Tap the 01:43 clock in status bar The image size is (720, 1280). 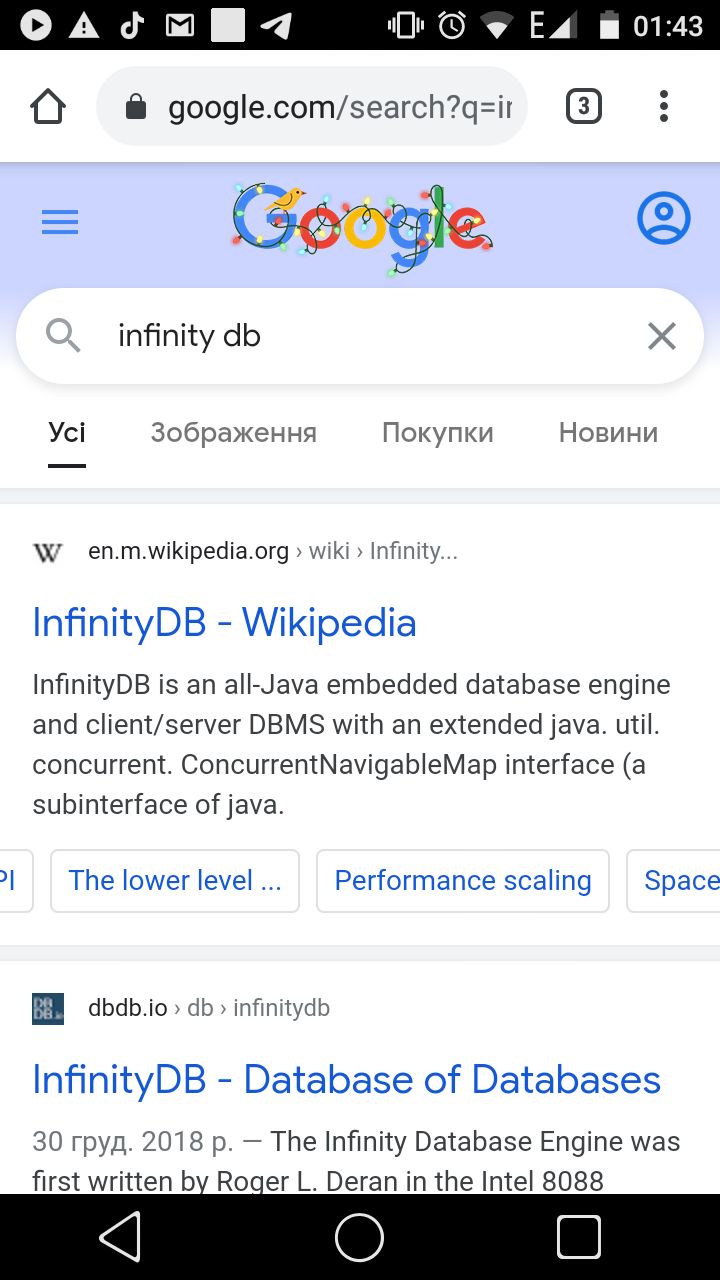tap(668, 25)
